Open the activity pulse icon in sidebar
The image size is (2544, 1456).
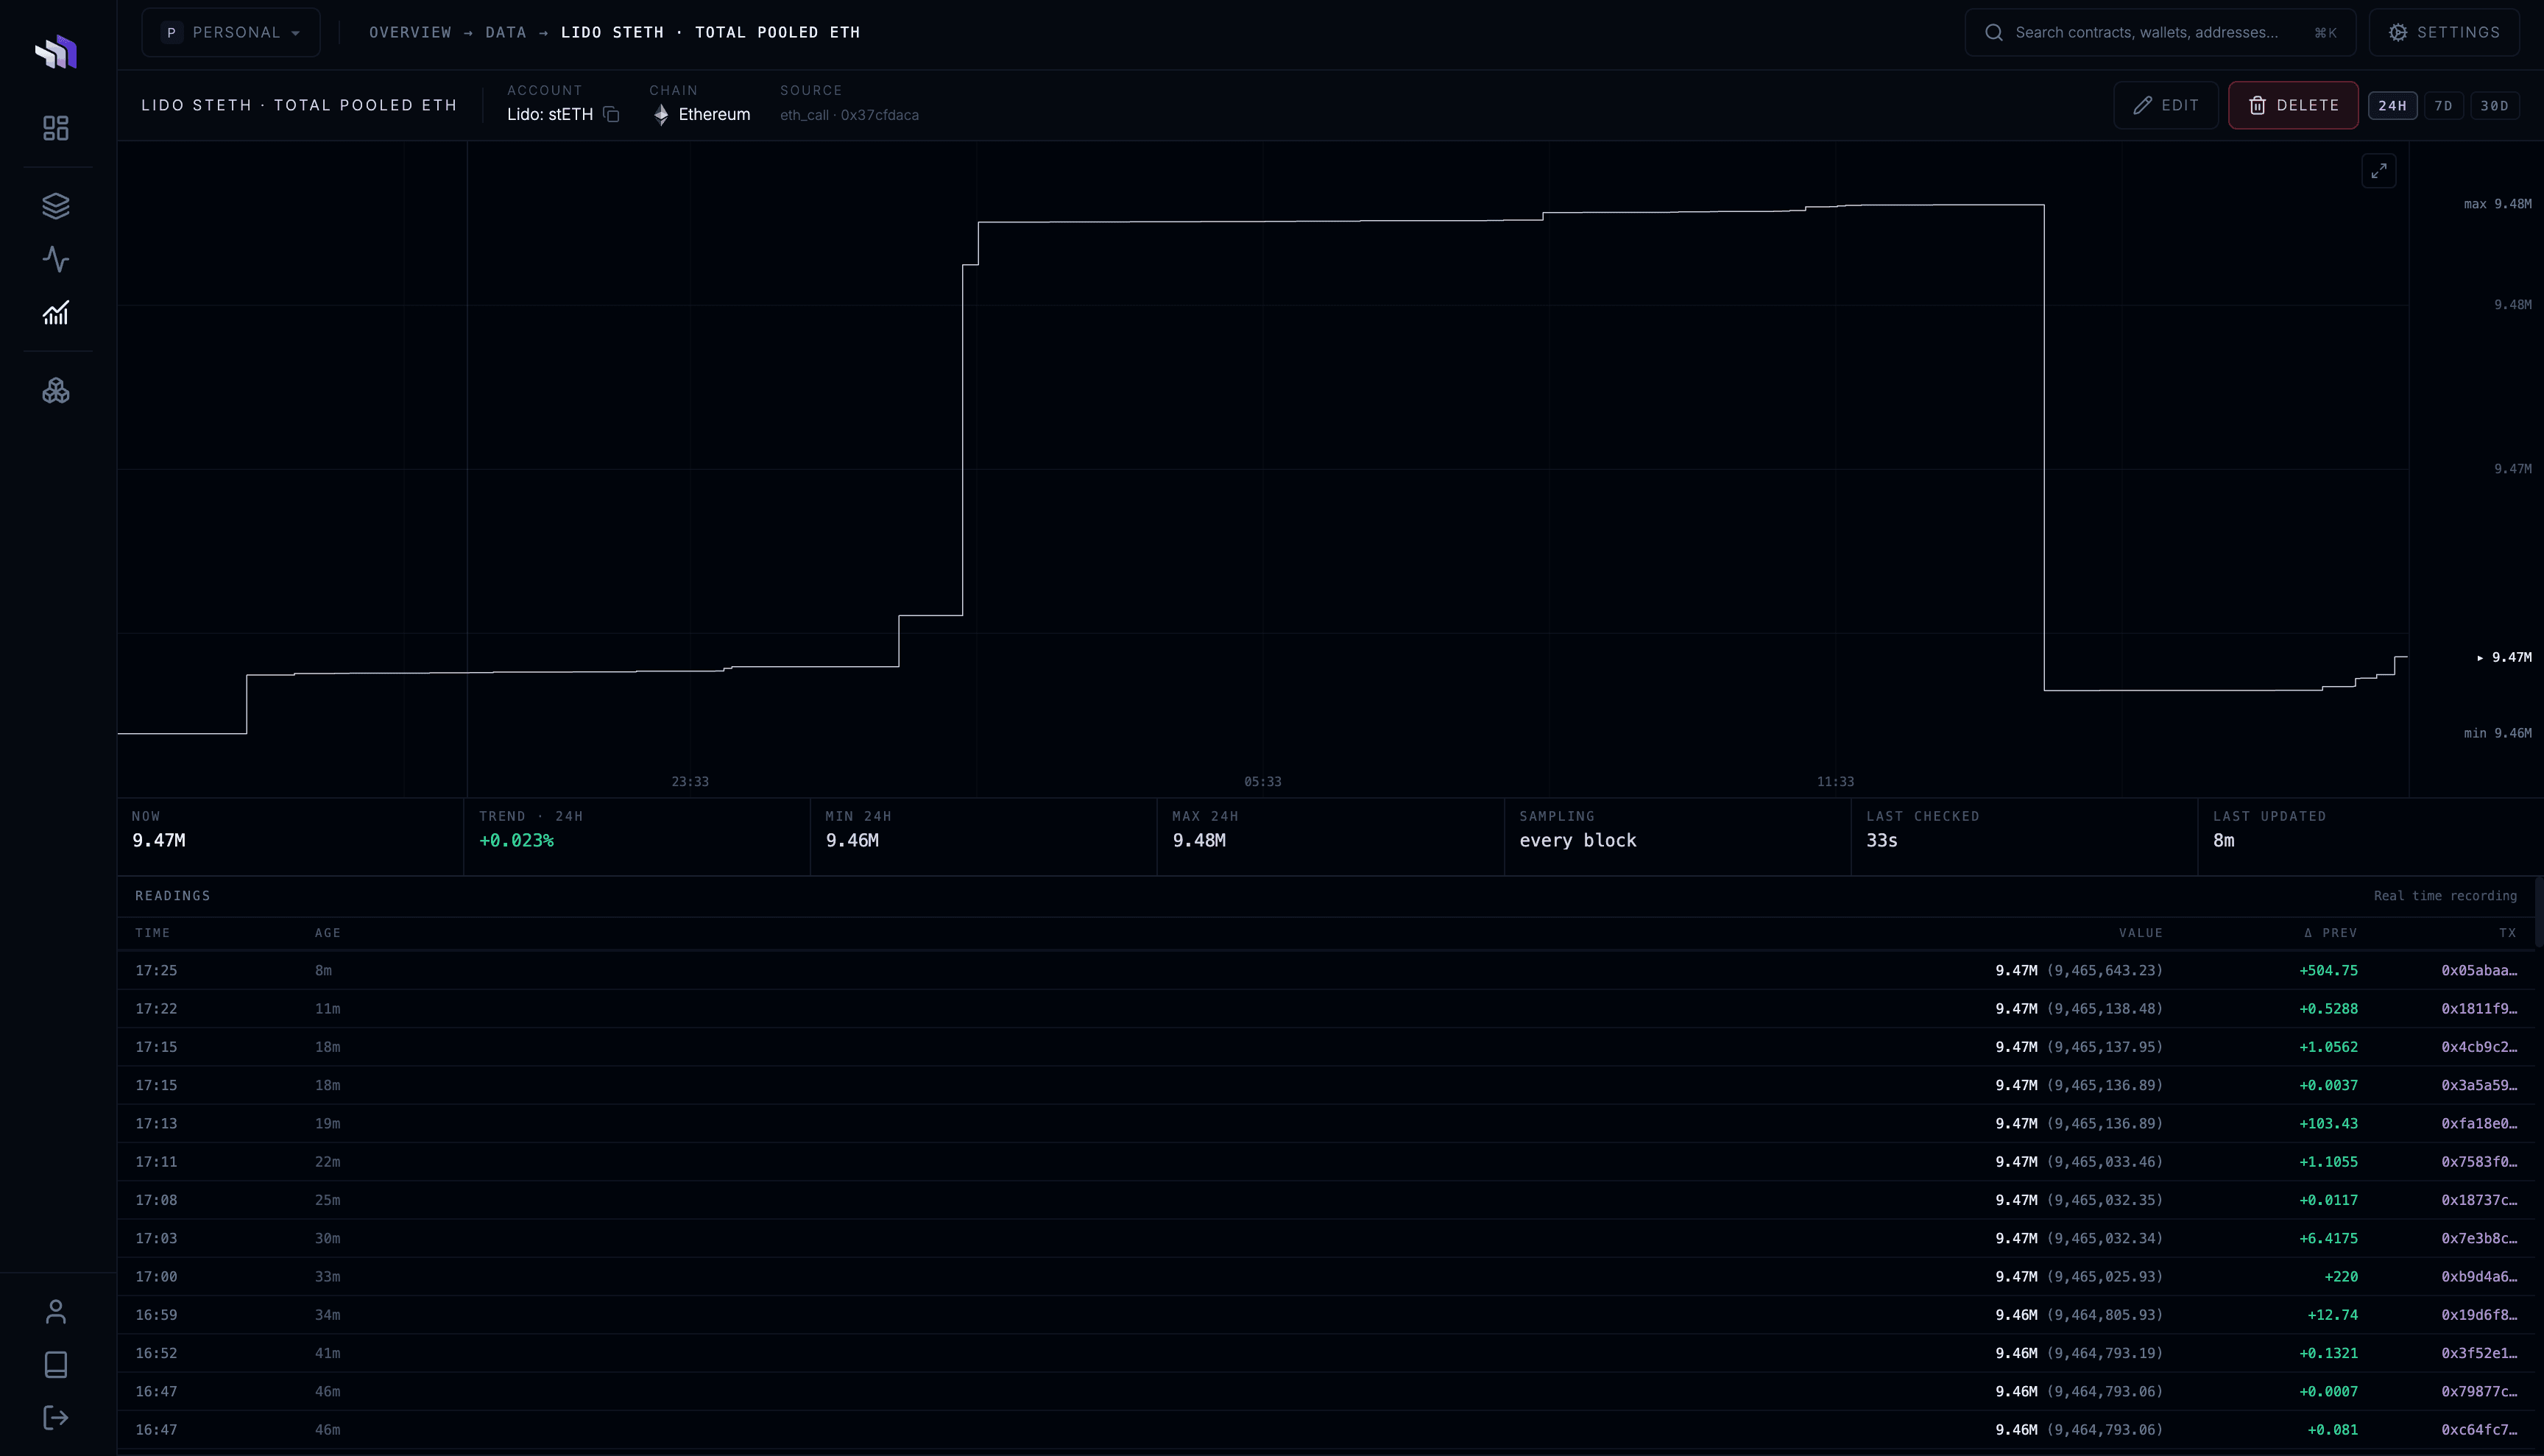(56, 260)
